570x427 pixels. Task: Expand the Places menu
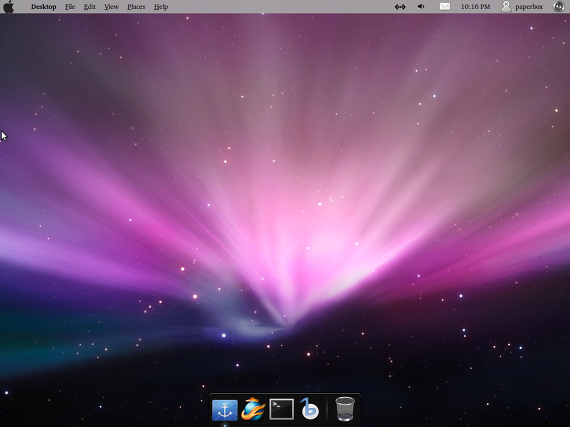coord(136,7)
